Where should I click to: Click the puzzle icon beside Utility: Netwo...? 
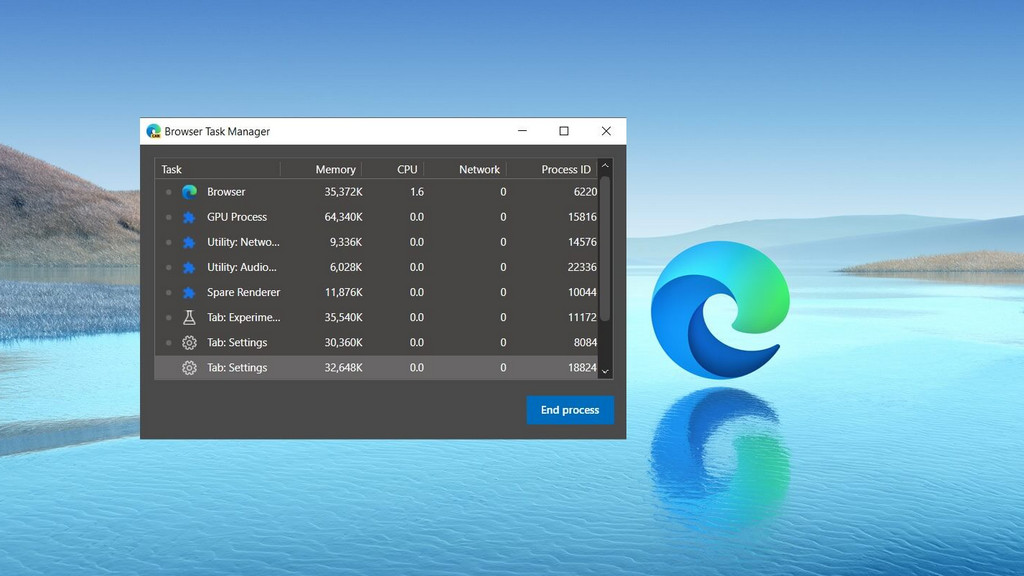click(189, 242)
